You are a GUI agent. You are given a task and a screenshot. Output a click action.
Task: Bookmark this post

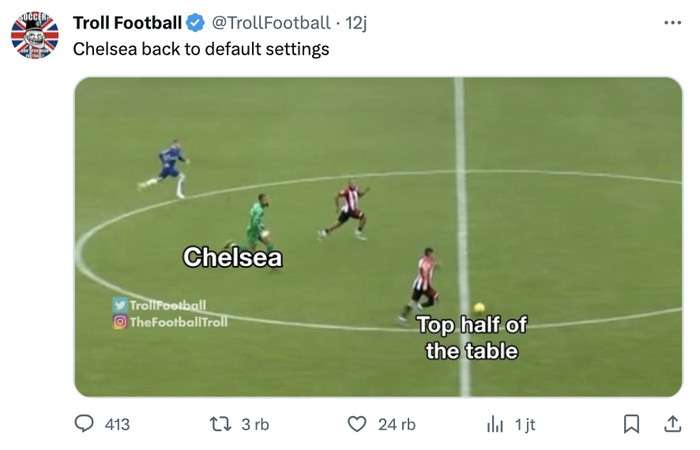pyautogui.click(x=631, y=424)
